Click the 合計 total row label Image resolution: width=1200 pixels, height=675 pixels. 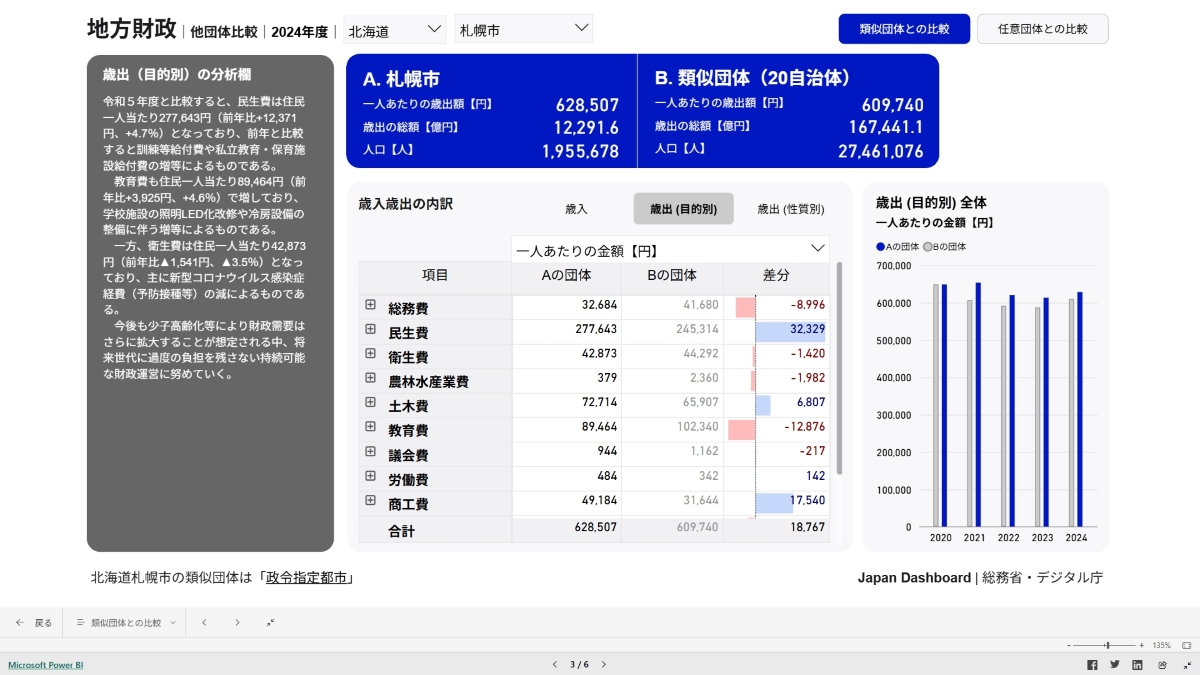(x=401, y=532)
